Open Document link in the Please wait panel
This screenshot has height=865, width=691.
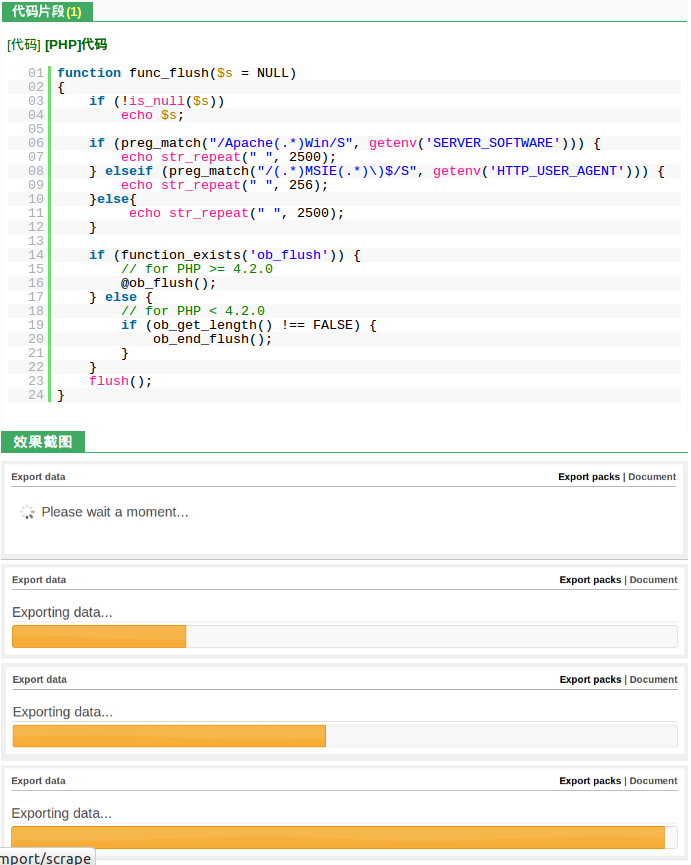[x=652, y=477]
